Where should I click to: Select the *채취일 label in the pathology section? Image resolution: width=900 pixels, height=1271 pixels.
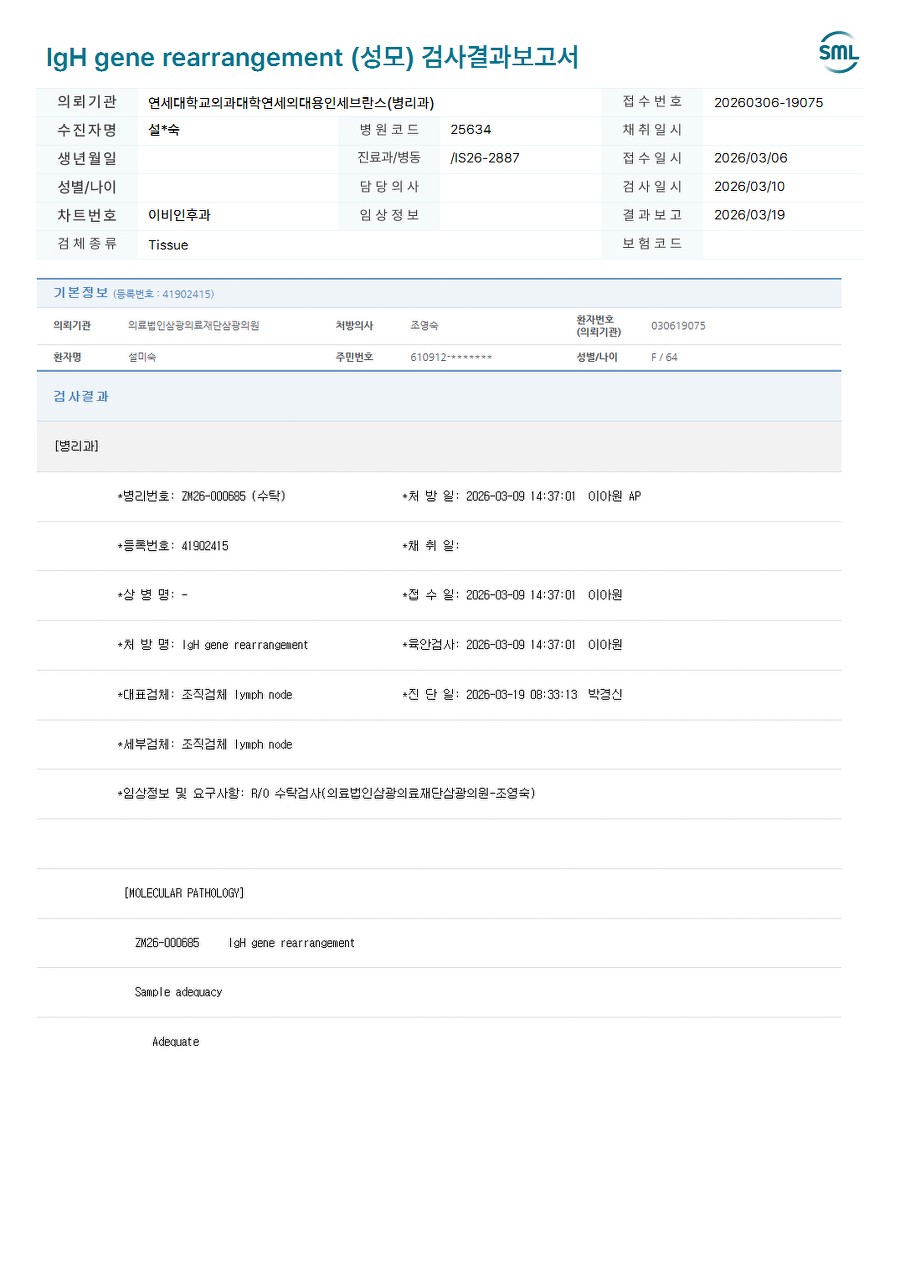(431, 546)
